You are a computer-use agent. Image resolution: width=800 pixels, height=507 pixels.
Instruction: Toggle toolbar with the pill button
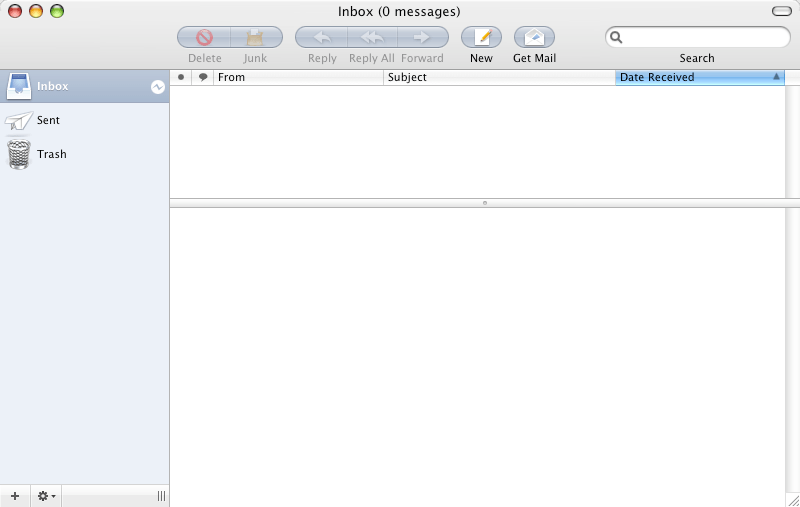click(x=781, y=11)
